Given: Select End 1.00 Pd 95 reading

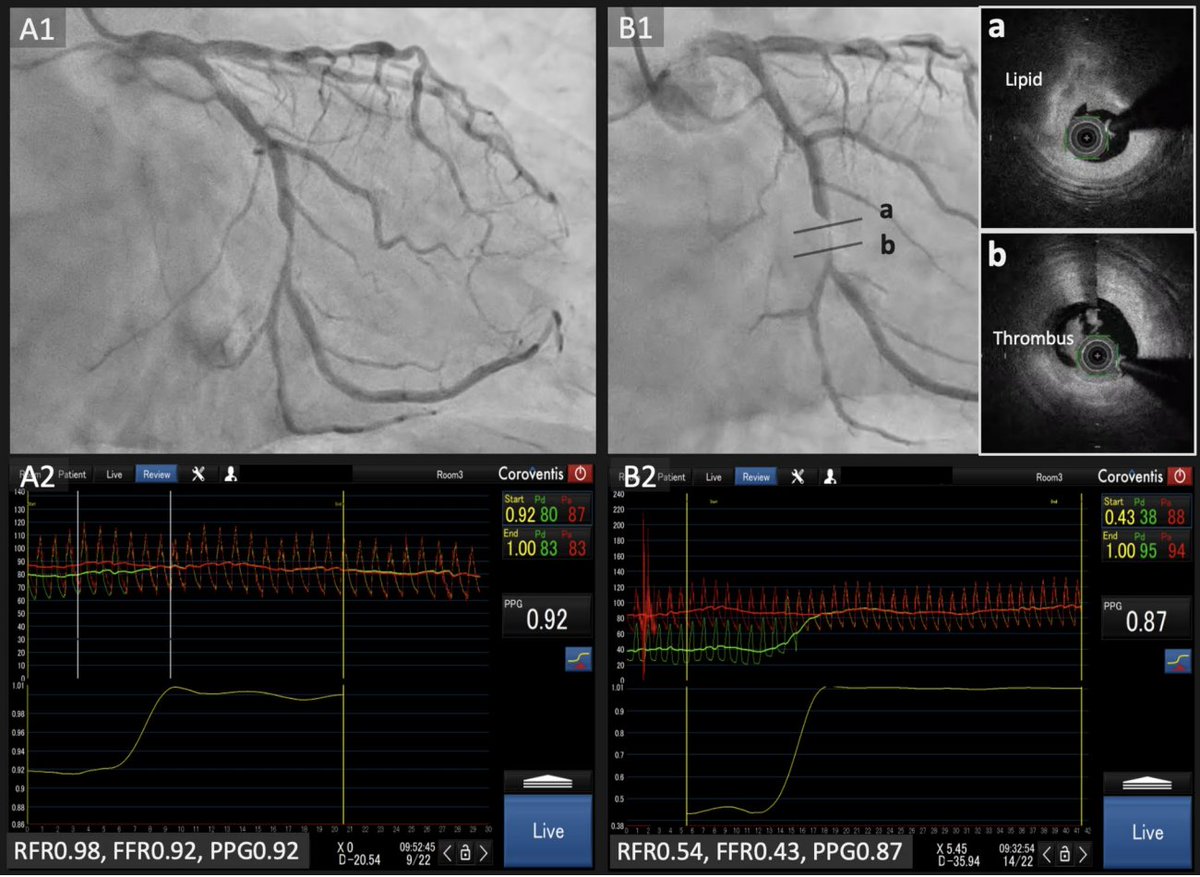Looking at the screenshot, I should (1147, 544).
